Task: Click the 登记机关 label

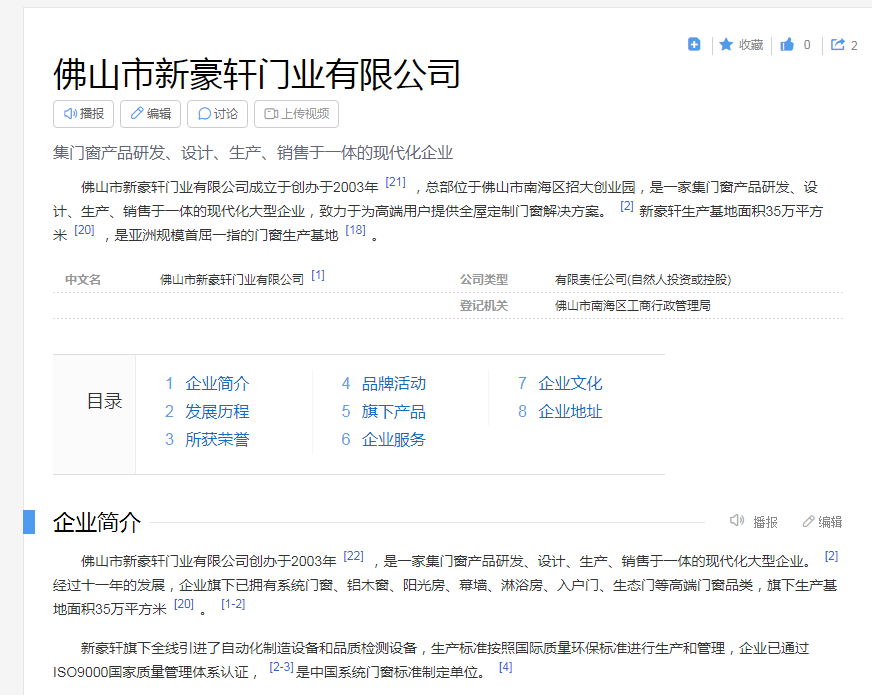Action: [x=483, y=305]
